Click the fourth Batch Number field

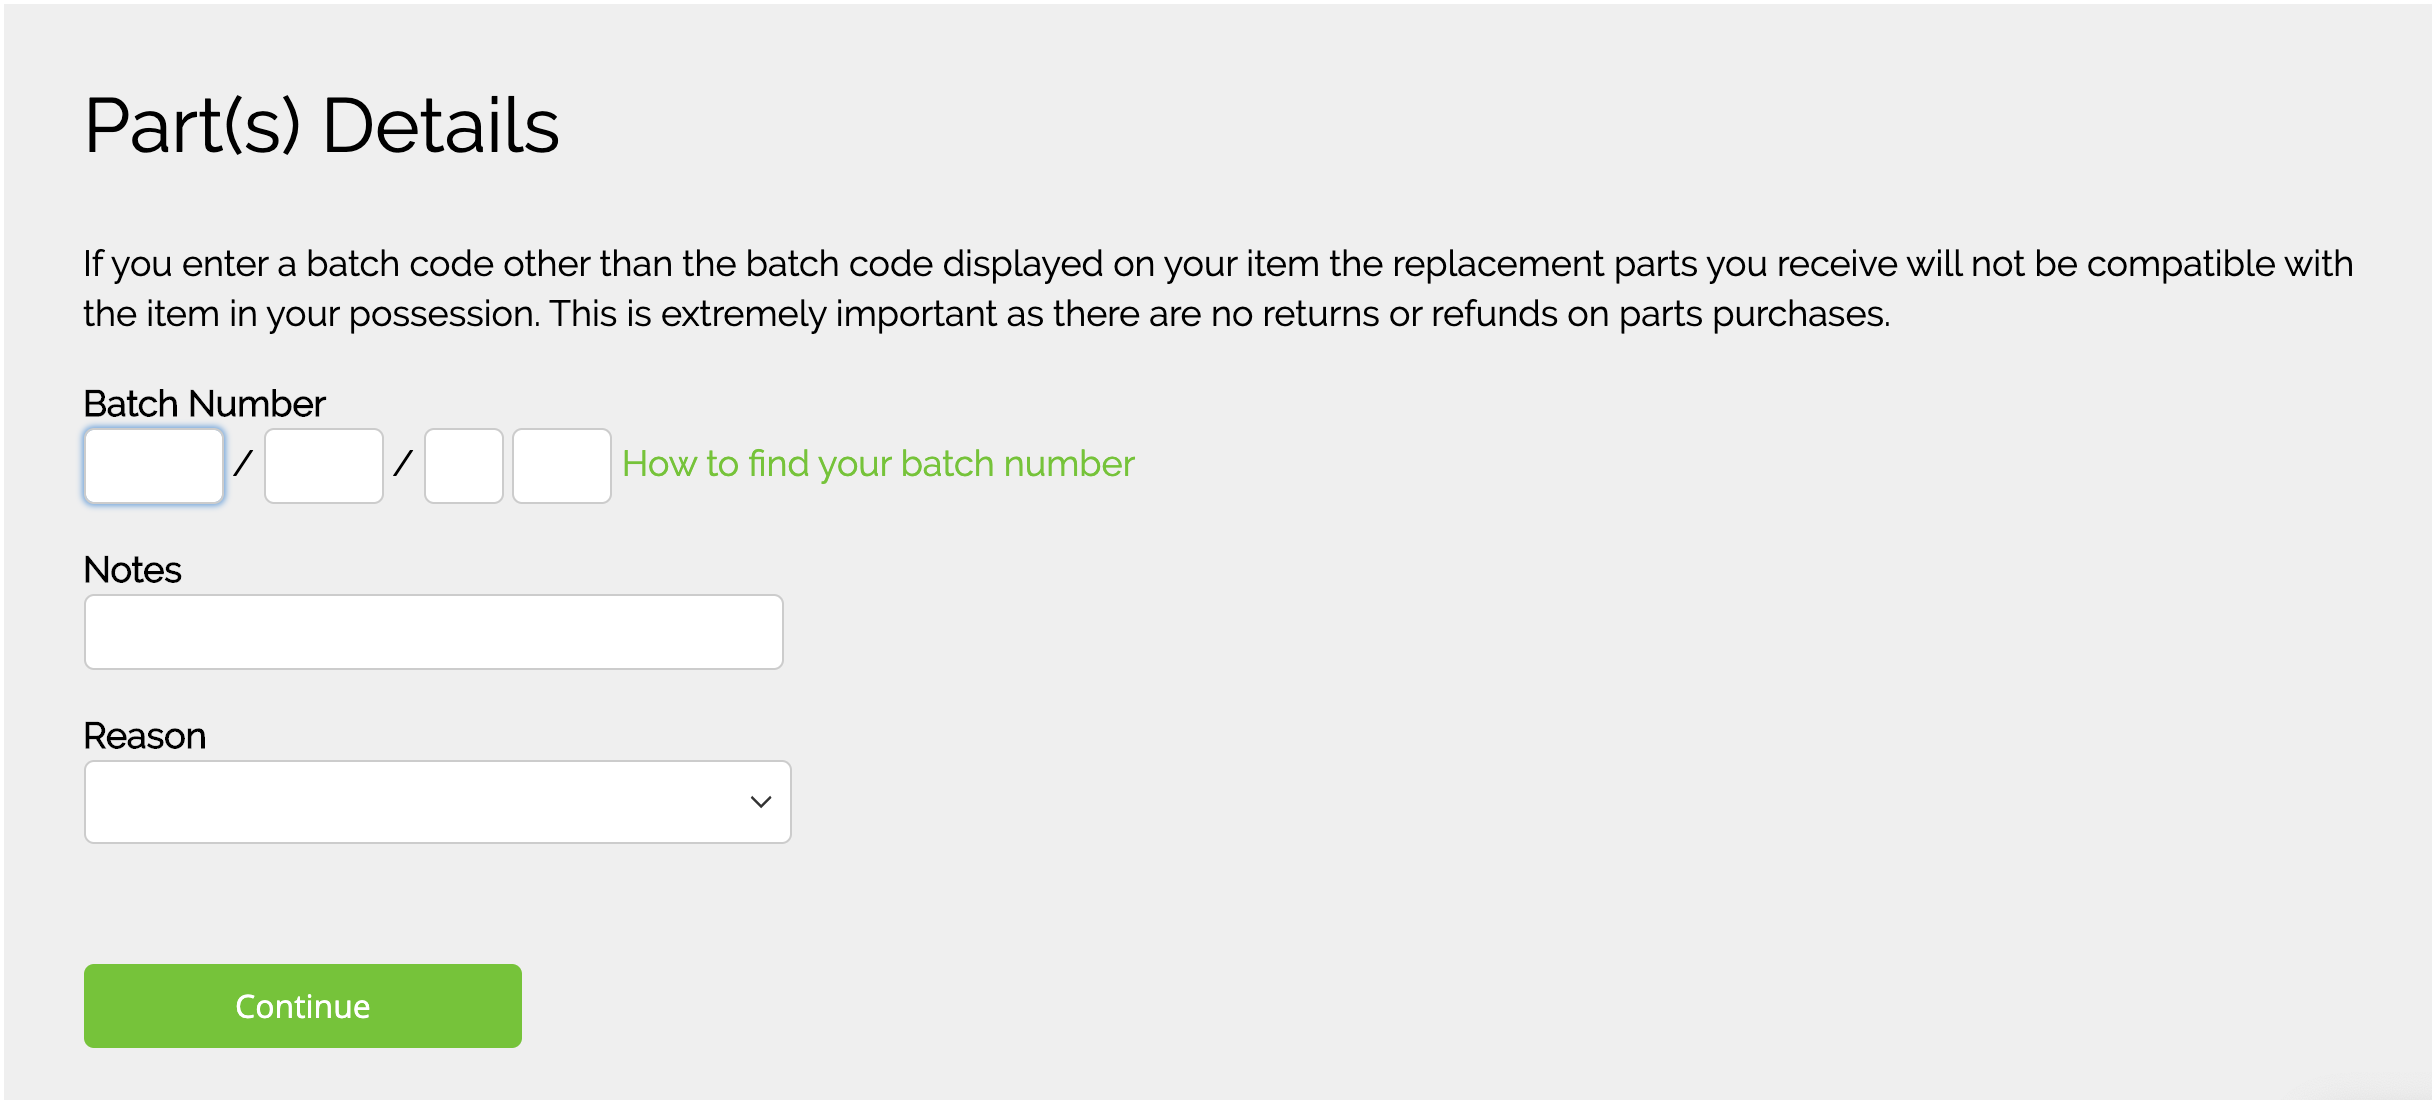[x=562, y=466]
